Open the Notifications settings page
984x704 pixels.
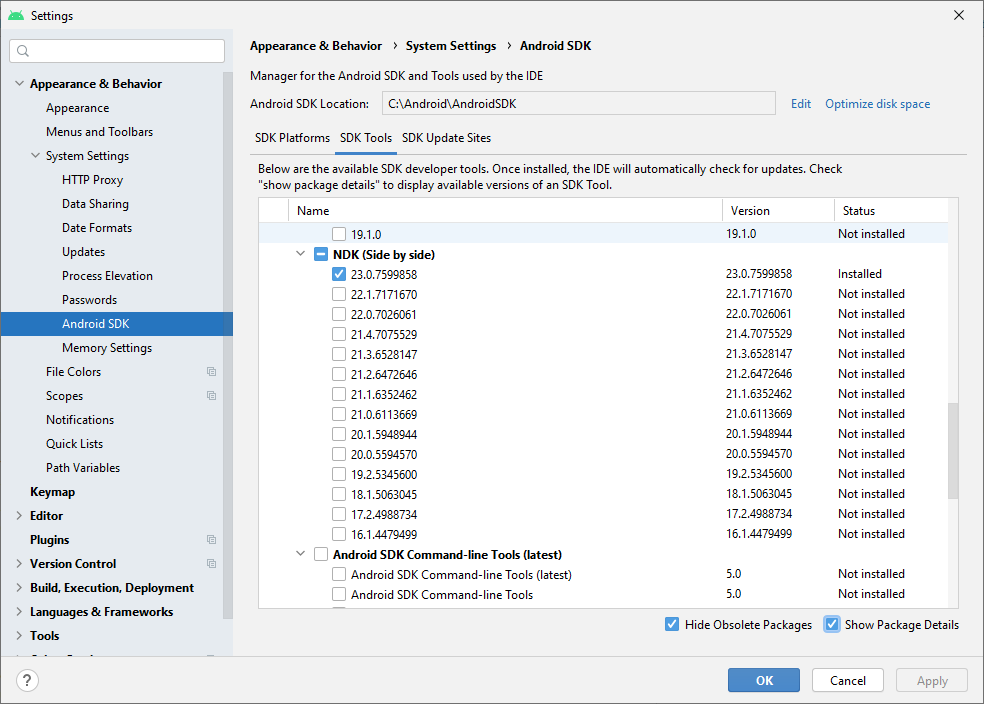80,420
